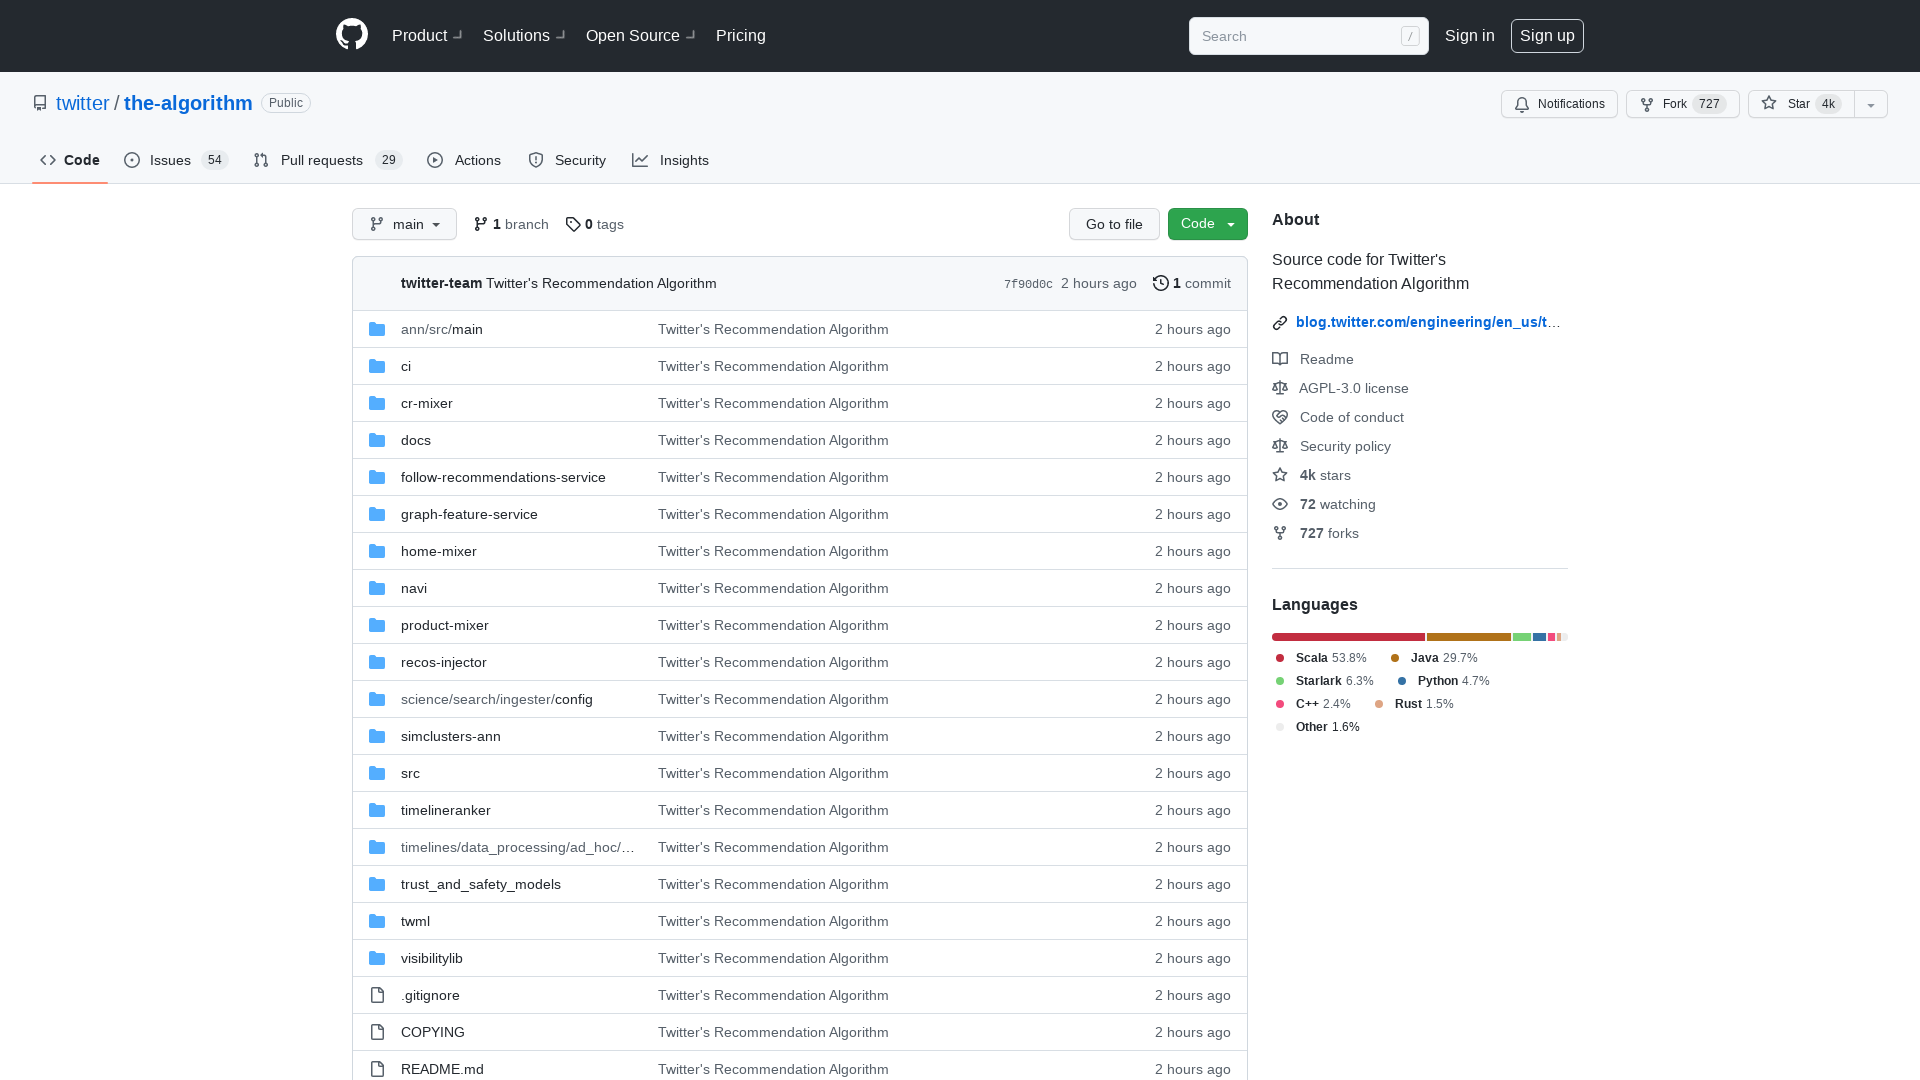Click the ann/src/main folder icon

pyautogui.click(x=377, y=329)
